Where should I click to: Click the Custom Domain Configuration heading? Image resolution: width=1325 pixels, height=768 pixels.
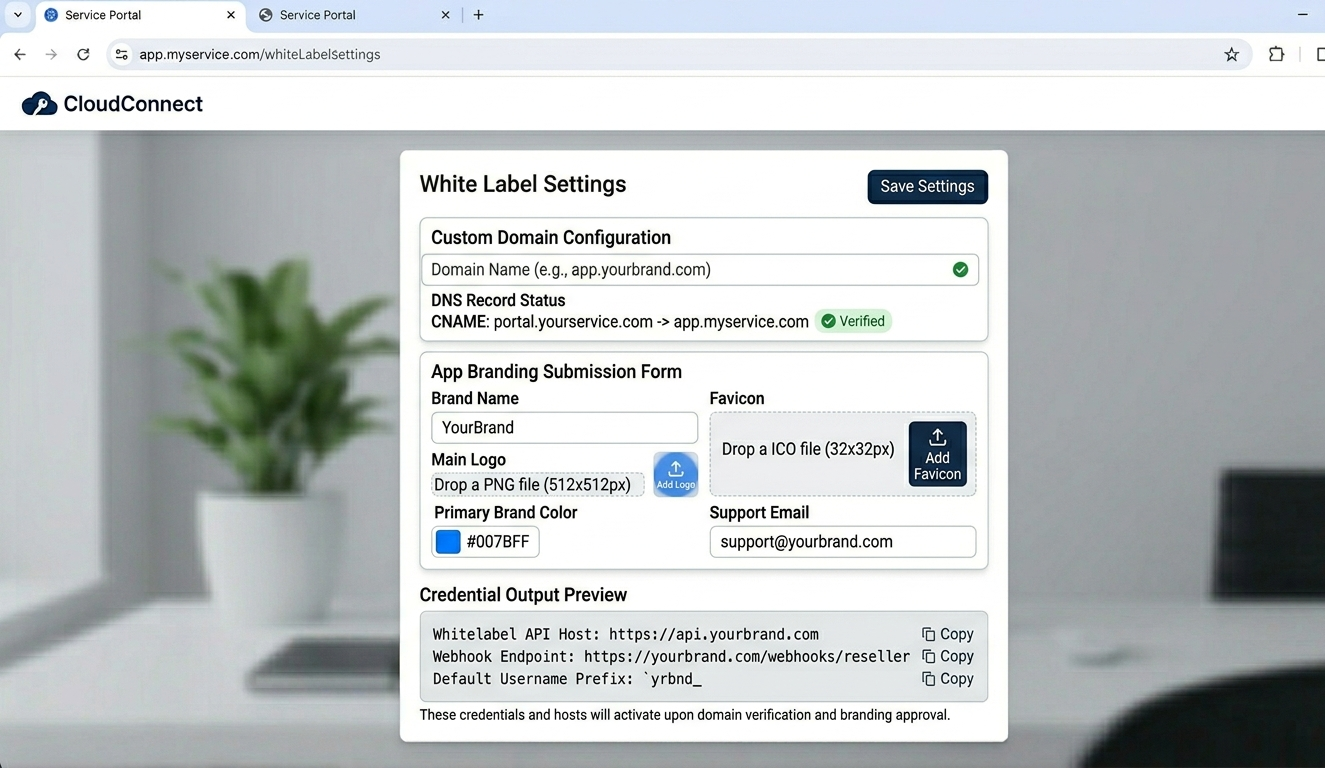(x=551, y=237)
